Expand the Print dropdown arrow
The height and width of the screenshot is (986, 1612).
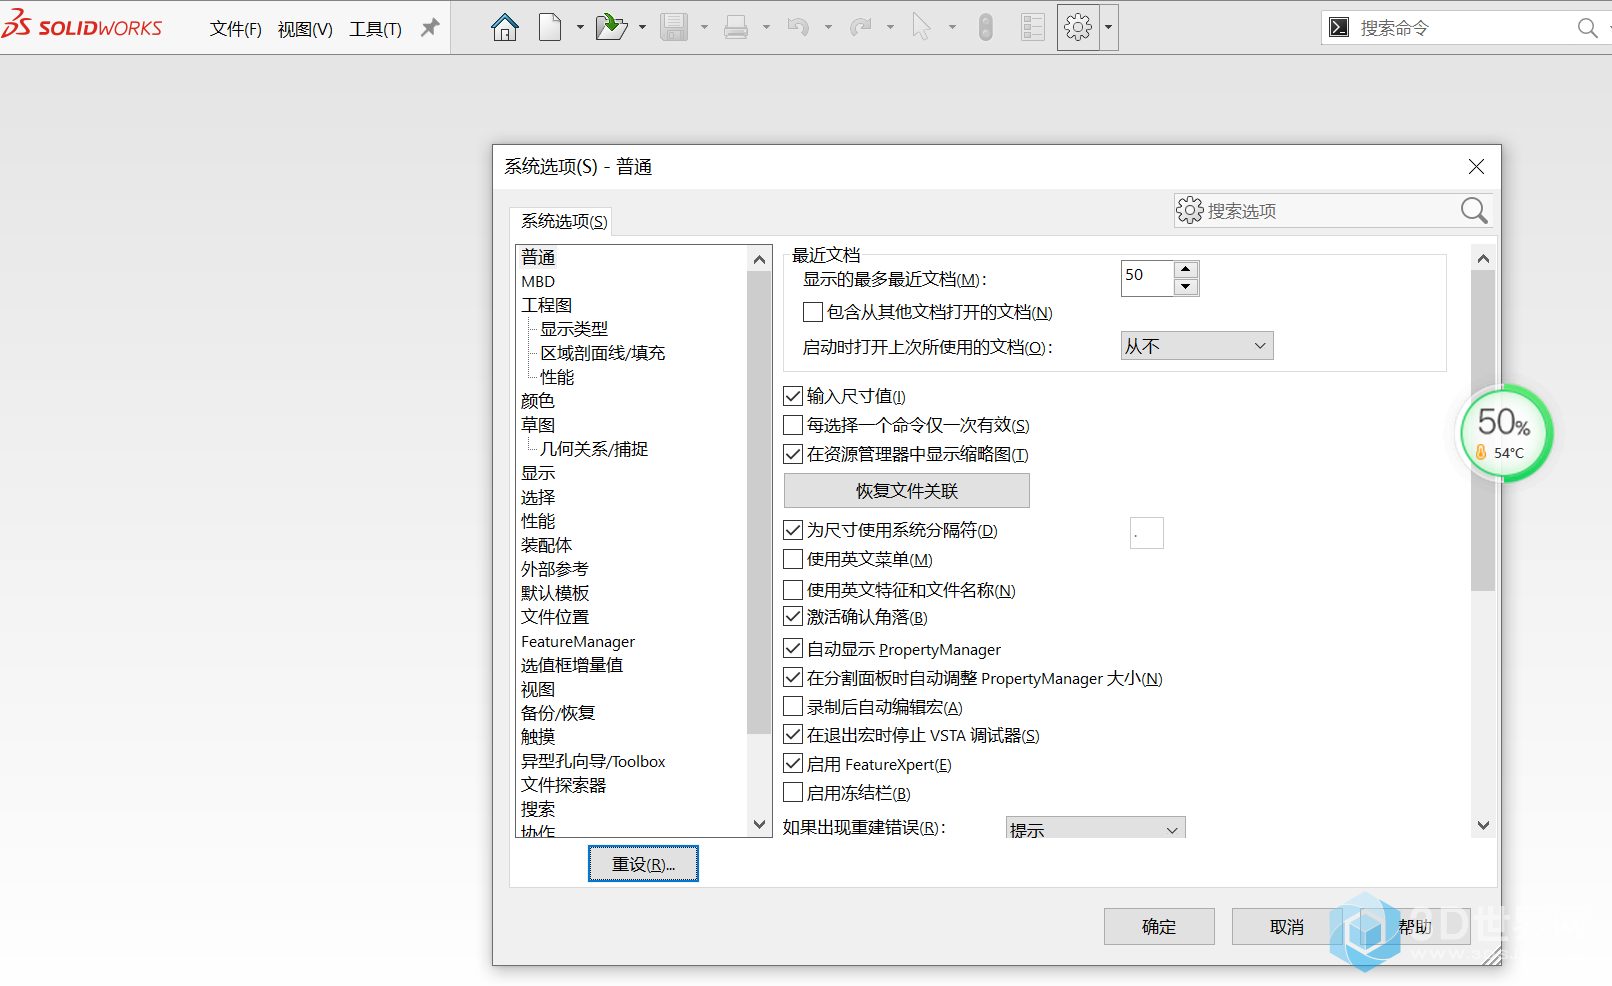point(766,27)
